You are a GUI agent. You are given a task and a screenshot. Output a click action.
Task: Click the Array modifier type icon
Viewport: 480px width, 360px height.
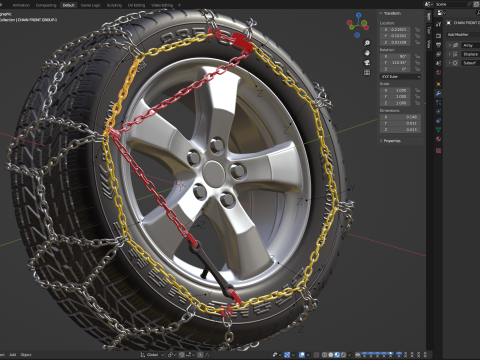456,45
